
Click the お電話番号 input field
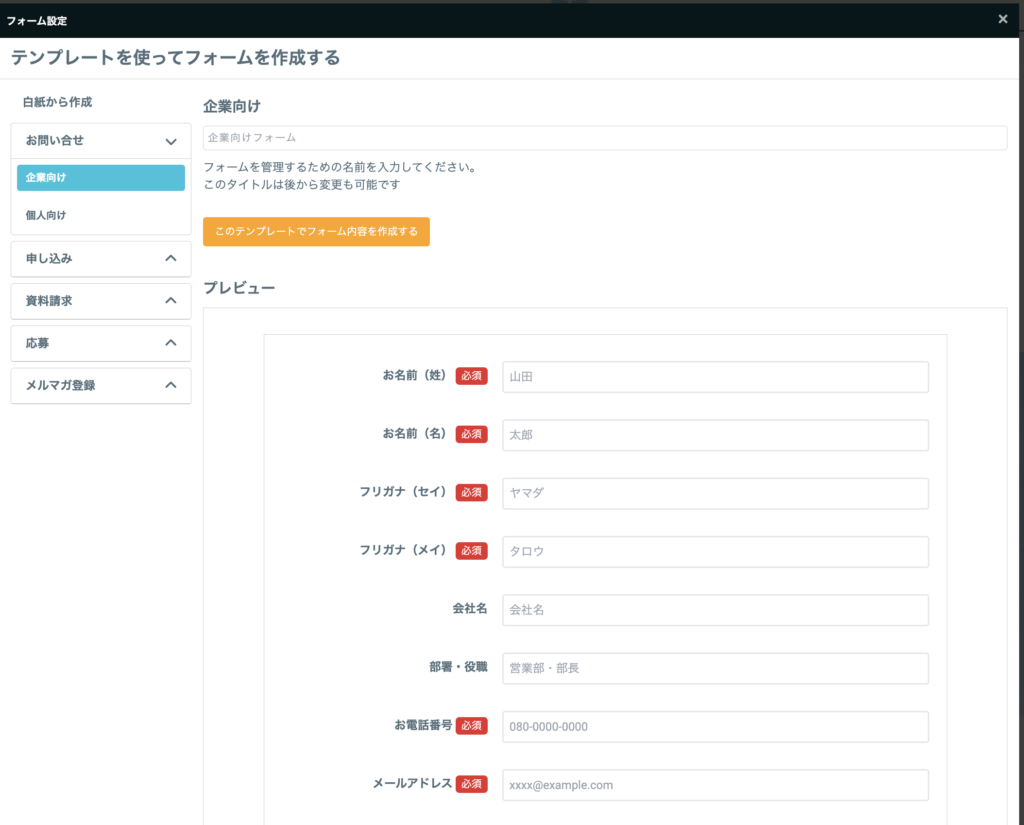pyautogui.click(x=715, y=727)
